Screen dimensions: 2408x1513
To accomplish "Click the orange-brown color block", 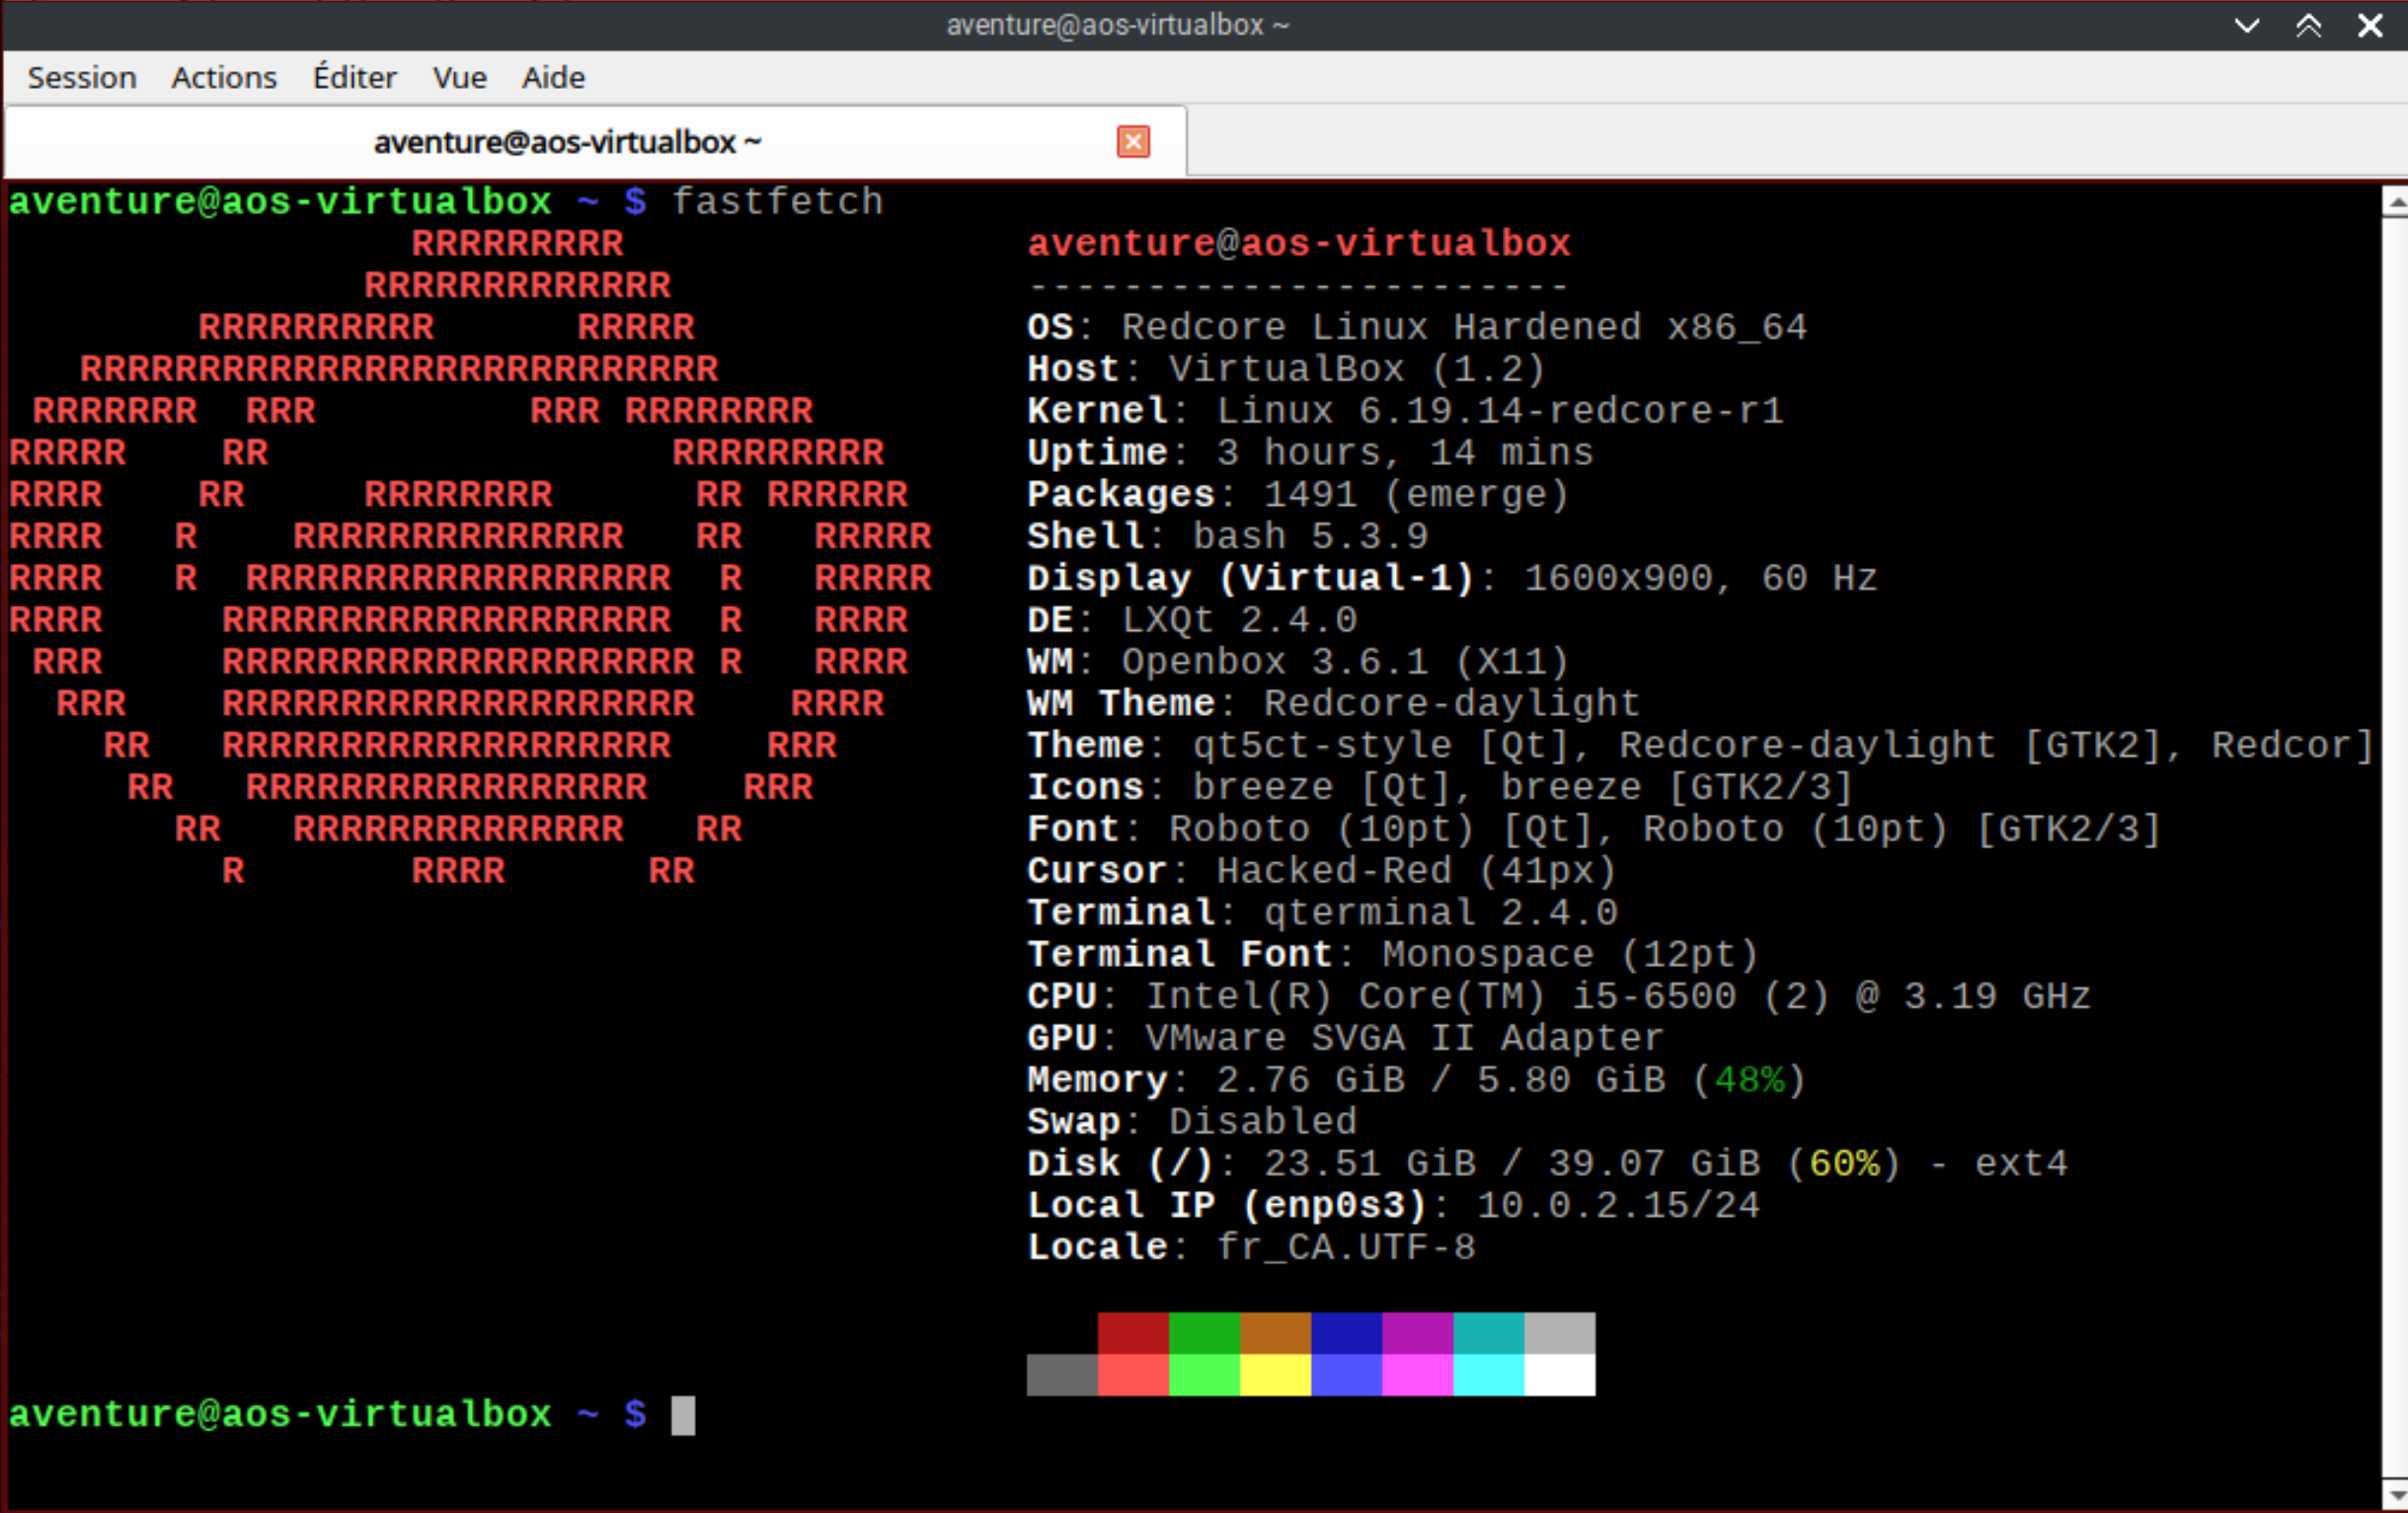I will (x=1275, y=1333).
